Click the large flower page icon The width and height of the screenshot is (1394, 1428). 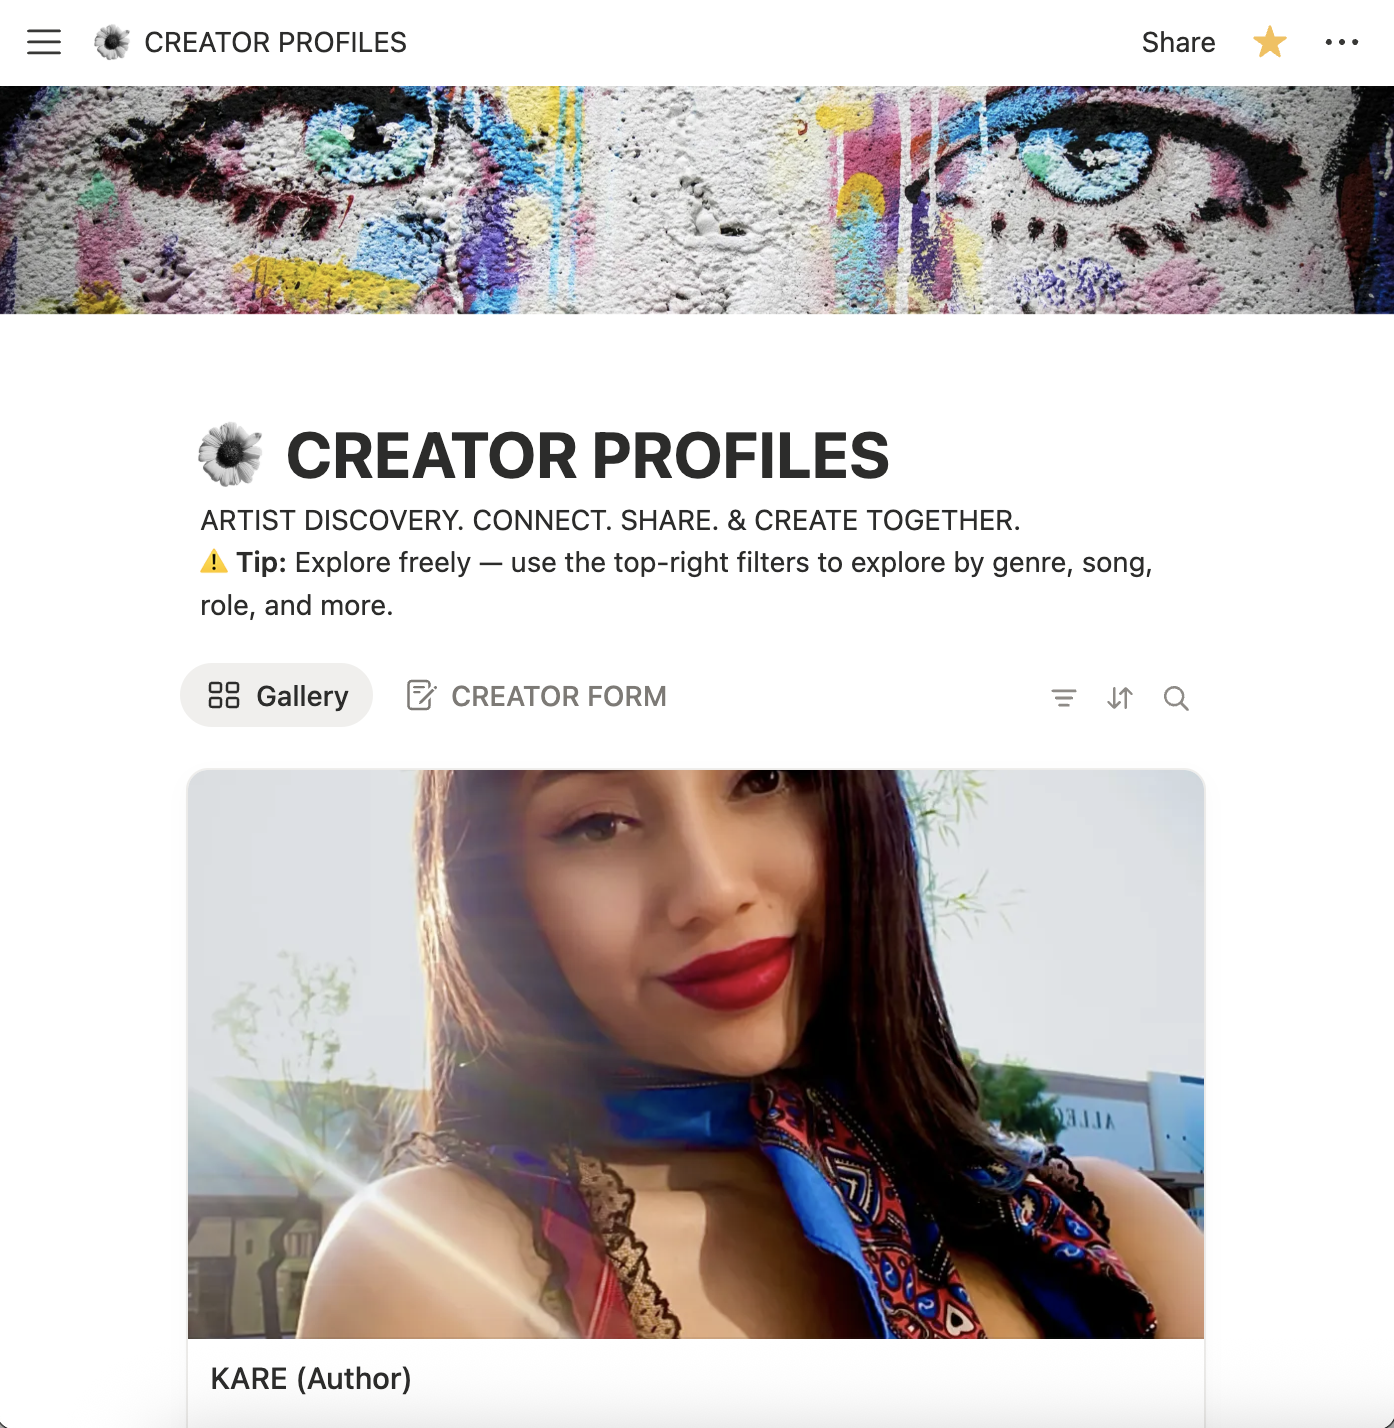(231, 454)
